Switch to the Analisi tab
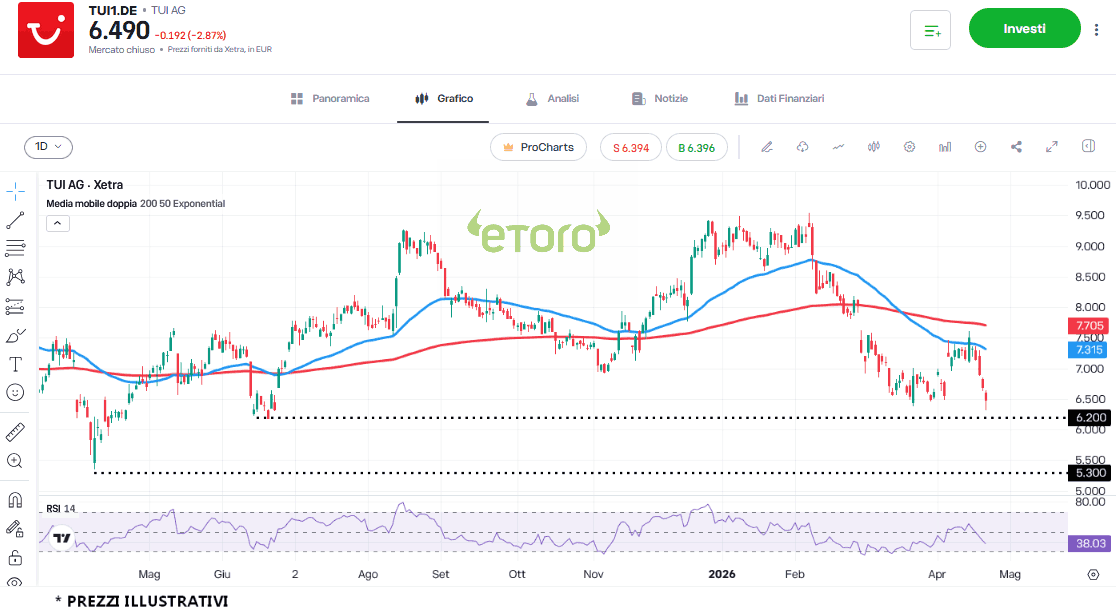This screenshot has width=1116, height=611. 552,99
